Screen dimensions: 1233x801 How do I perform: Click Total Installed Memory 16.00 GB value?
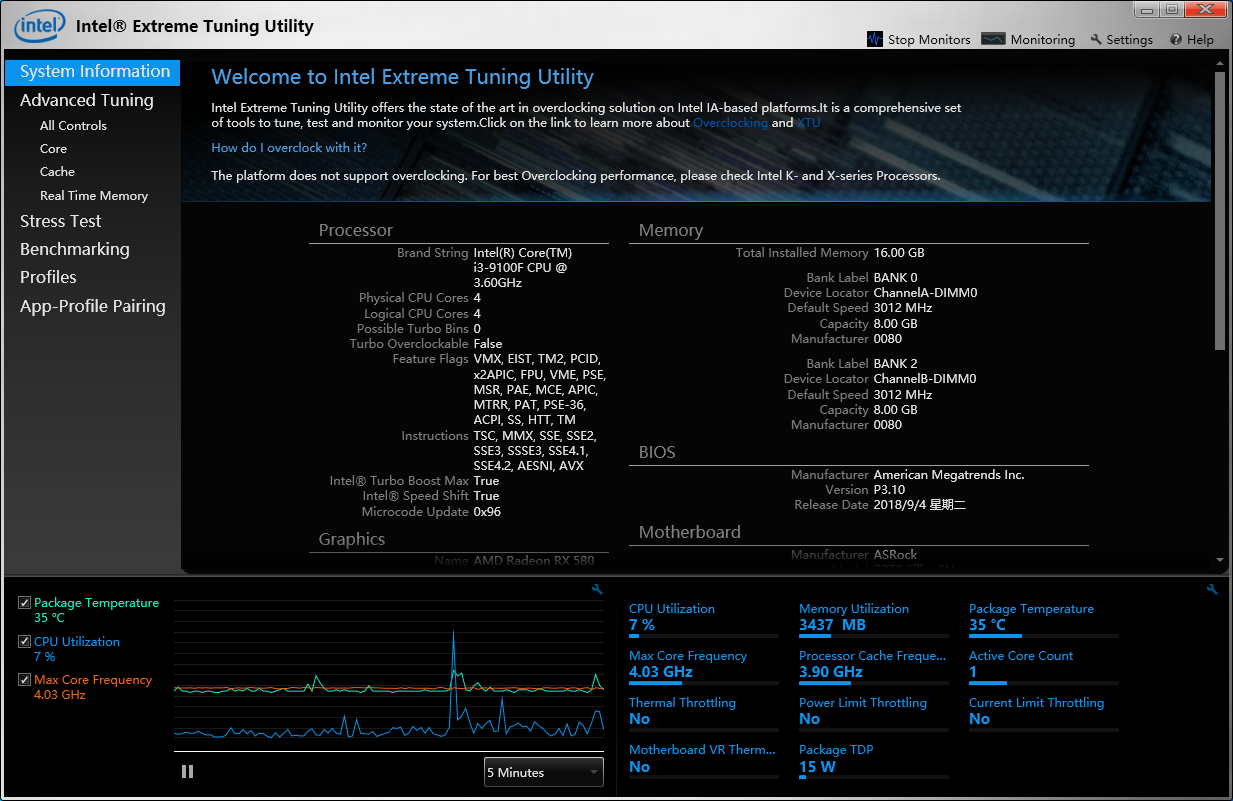click(899, 253)
